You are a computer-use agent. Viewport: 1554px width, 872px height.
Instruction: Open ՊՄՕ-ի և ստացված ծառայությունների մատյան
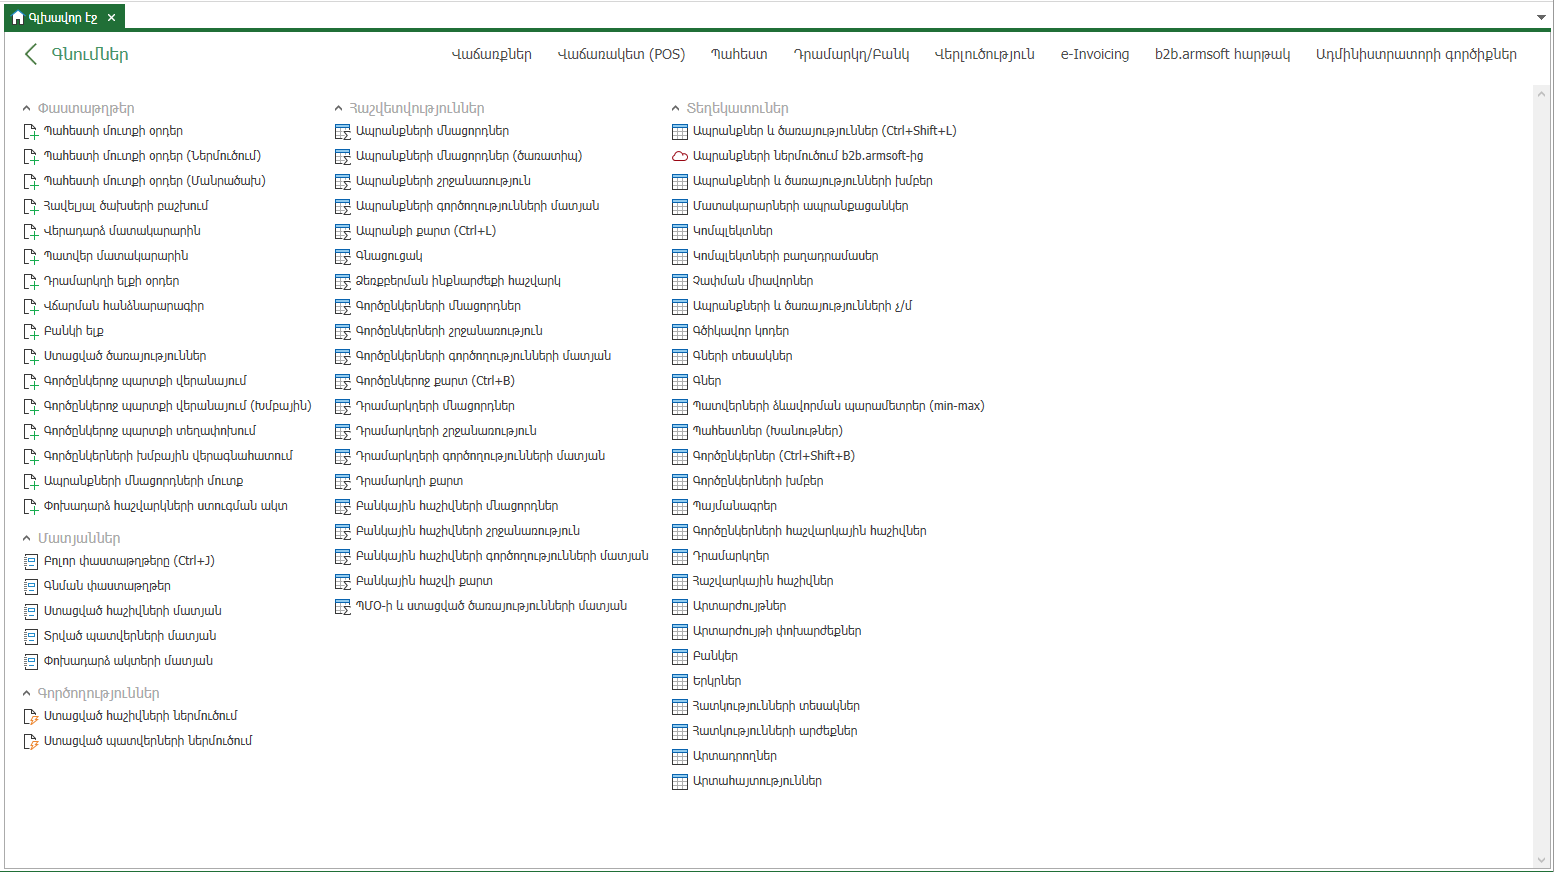coord(491,606)
